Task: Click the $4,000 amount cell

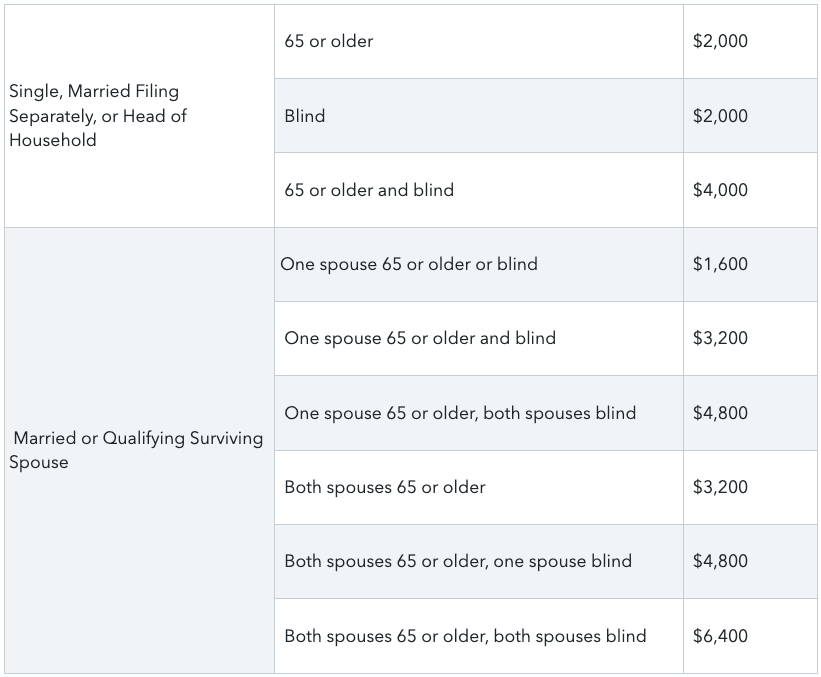Action: pyautogui.click(x=720, y=190)
